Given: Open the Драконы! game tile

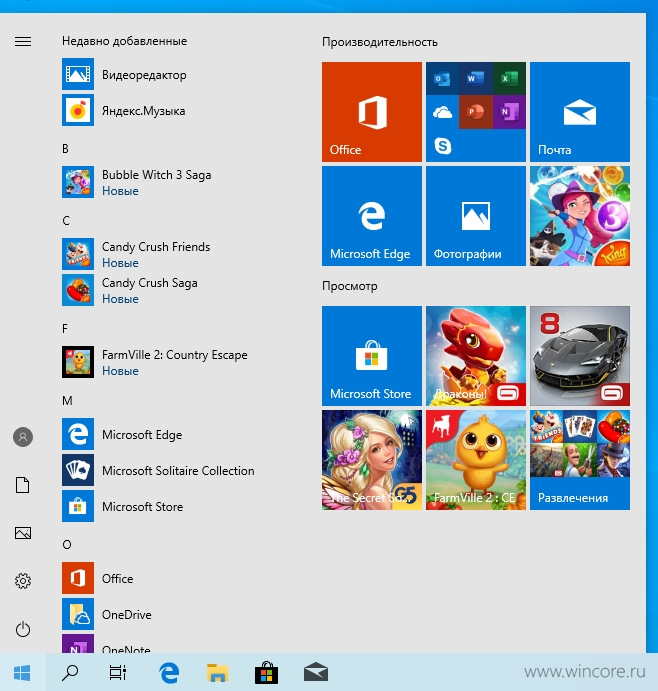Looking at the screenshot, I should tap(476, 356).
